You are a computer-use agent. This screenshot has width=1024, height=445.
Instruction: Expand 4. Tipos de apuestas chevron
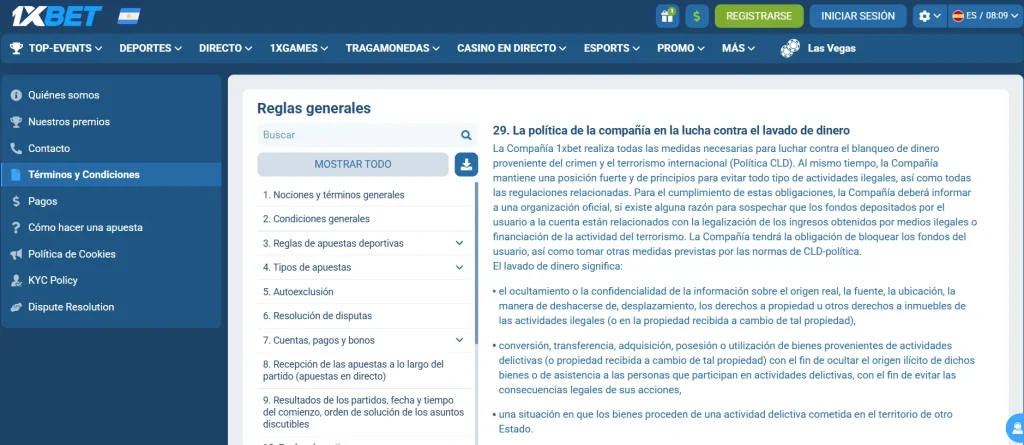tap(460, 267)
